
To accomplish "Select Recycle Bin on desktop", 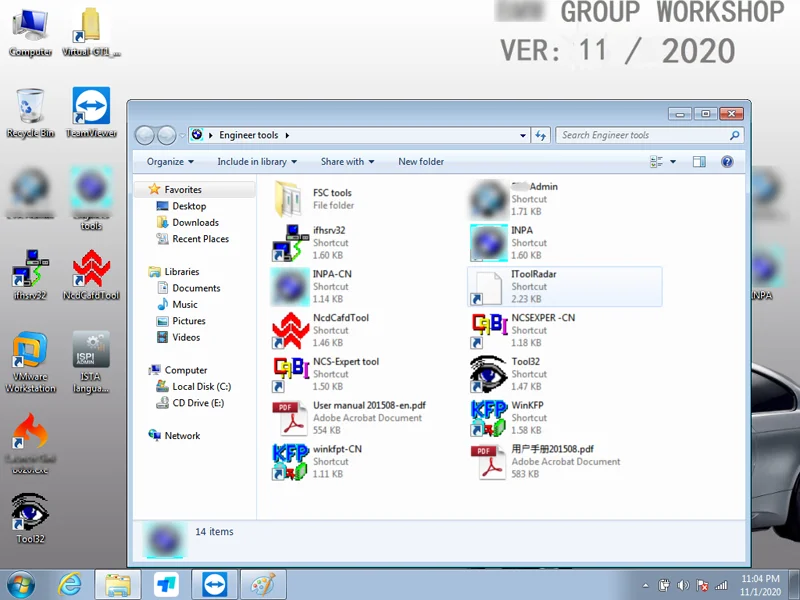I will pos(30,113).
